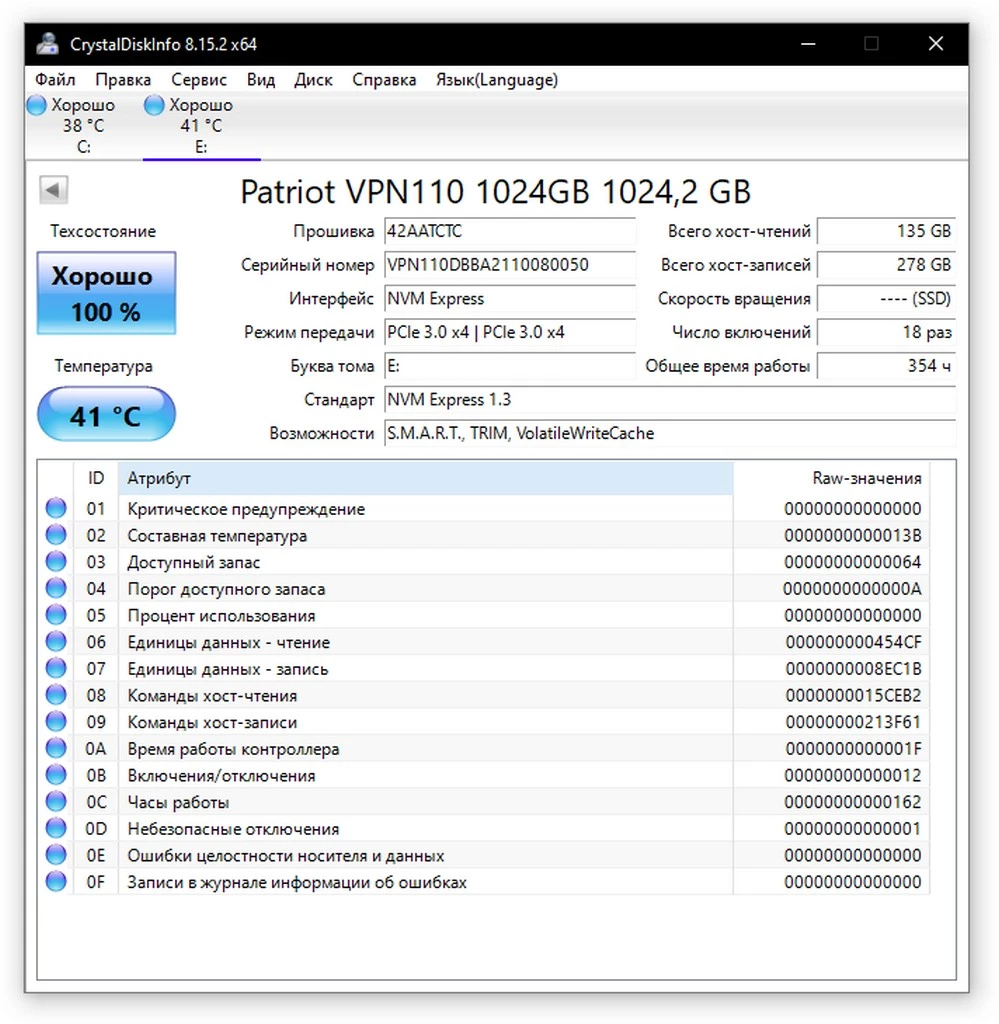
Task: Click status orb of attribute 0B
Action: (x=56, y=775)
